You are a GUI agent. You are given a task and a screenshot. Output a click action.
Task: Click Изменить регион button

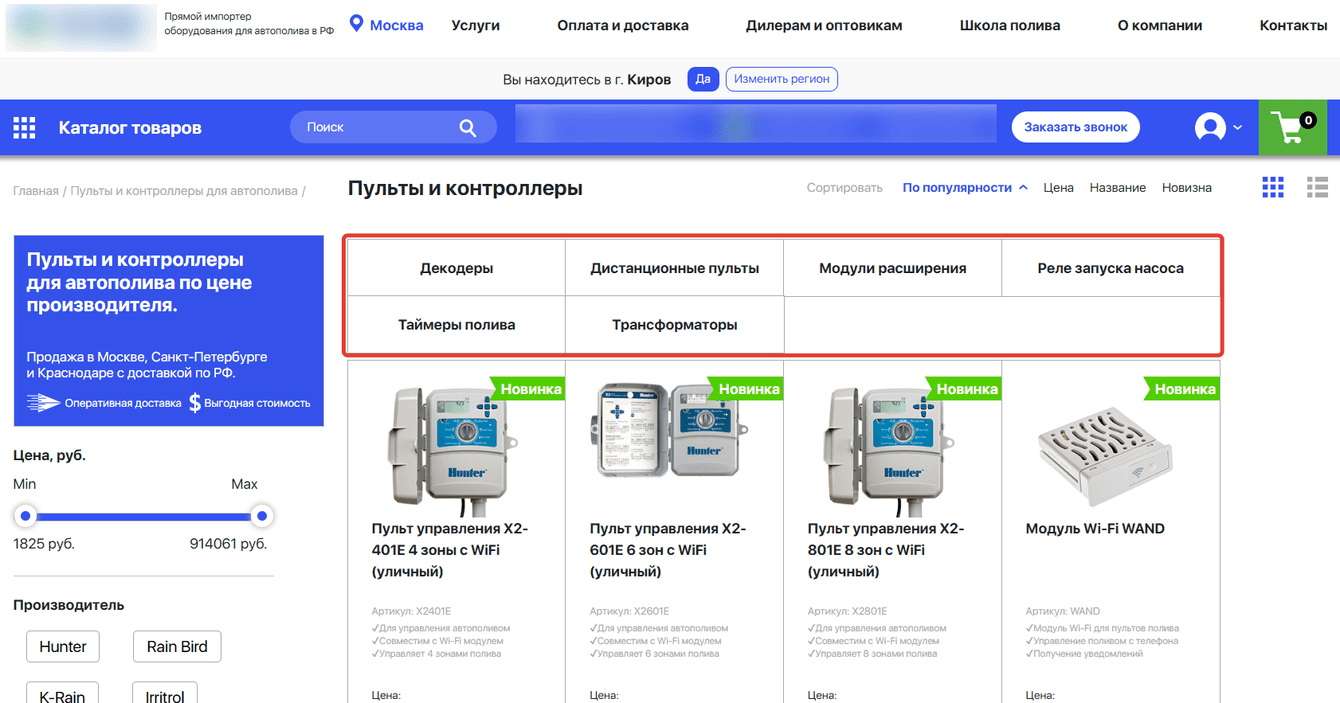tap(782, 79)
